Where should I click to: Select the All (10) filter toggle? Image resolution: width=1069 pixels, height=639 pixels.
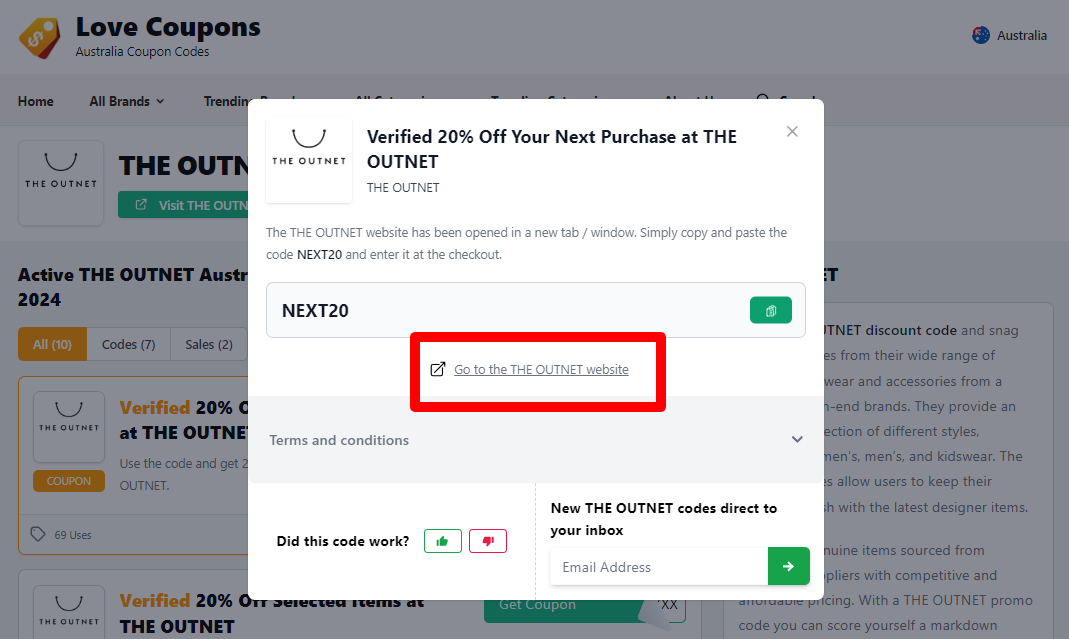(52, 344)
